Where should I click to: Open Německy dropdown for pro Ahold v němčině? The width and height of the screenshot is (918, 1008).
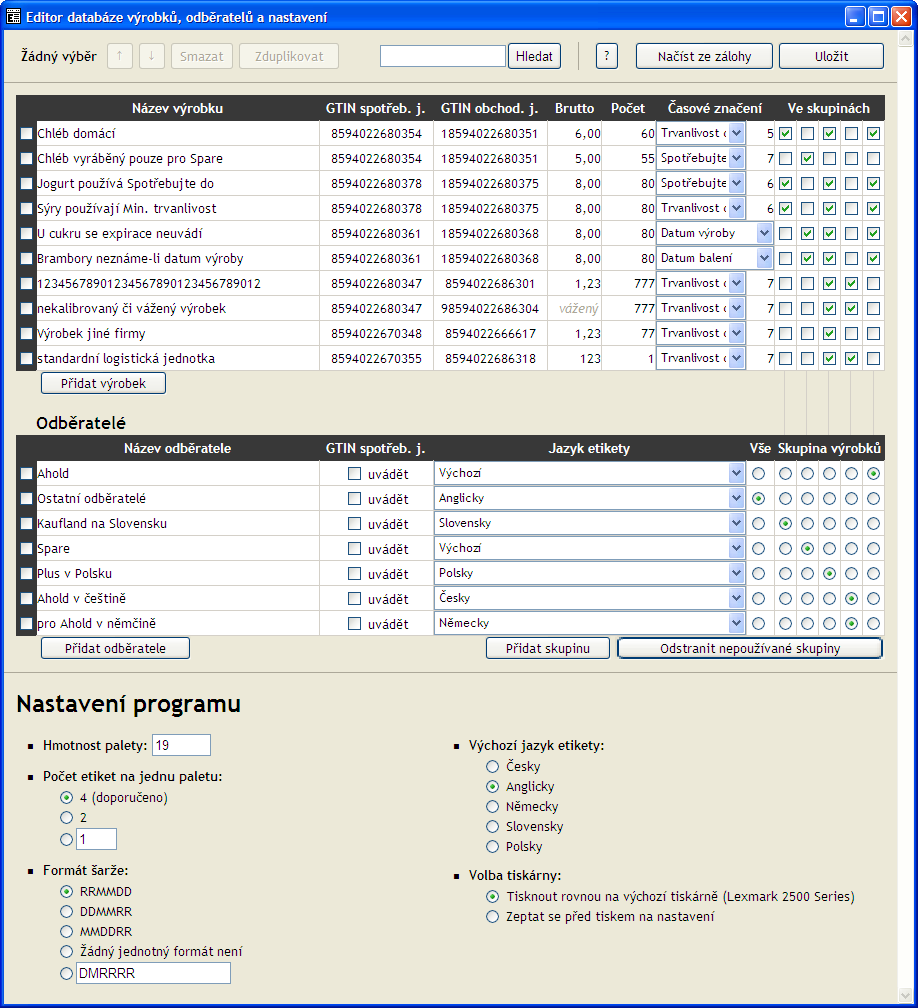pos(590,624)
